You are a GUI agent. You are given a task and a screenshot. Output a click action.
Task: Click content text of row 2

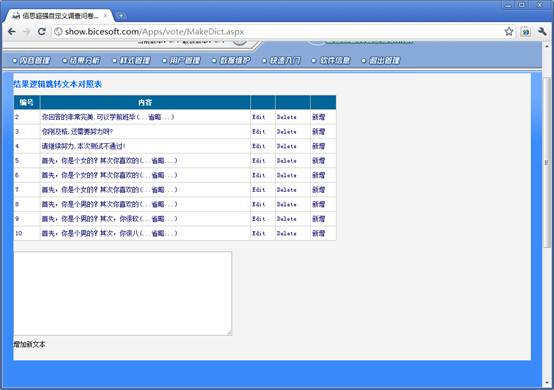click(x=108, y=117)
